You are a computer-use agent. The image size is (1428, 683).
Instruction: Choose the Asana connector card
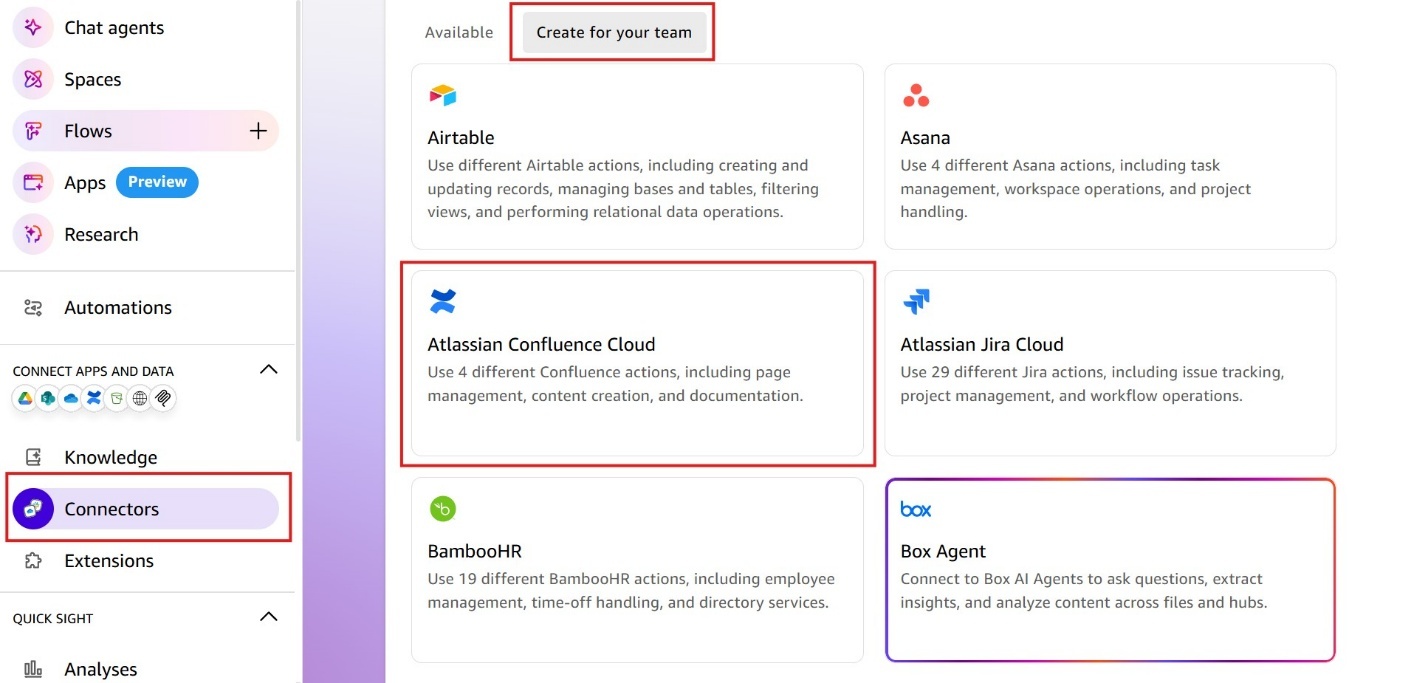1110,156
